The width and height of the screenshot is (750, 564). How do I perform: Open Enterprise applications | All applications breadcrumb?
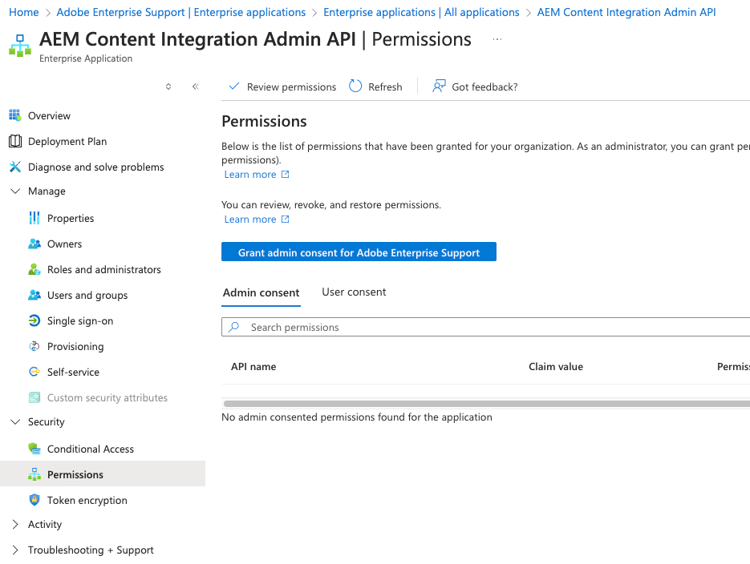click(421, 12)
